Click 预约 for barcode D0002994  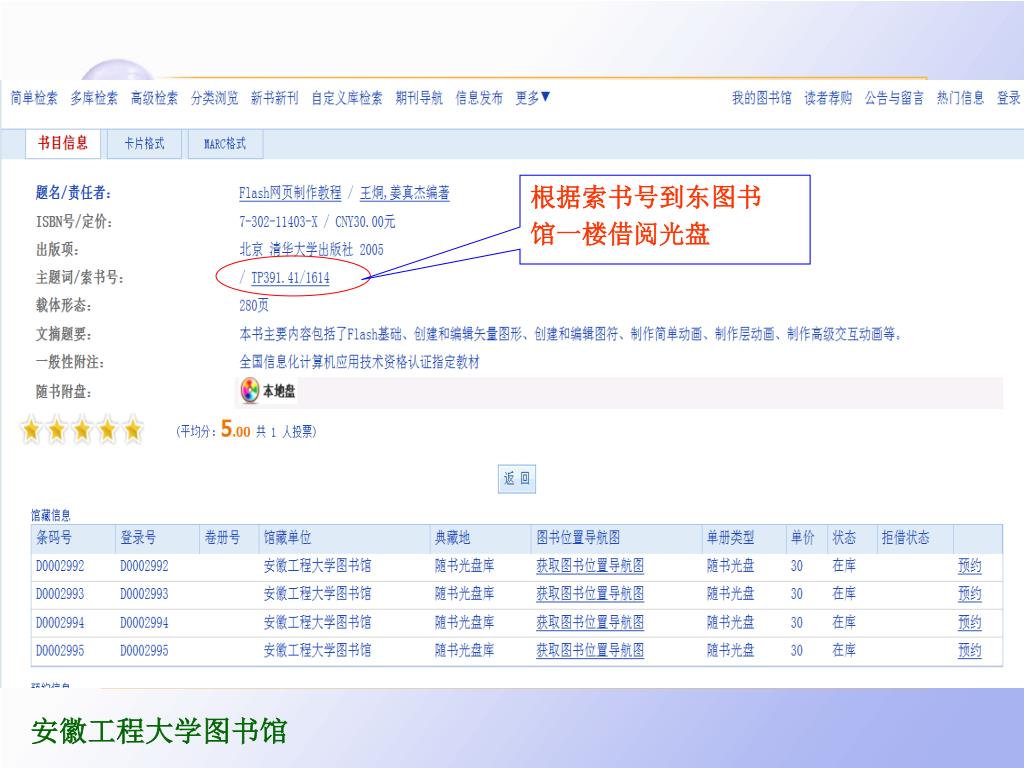coord(969,622)
